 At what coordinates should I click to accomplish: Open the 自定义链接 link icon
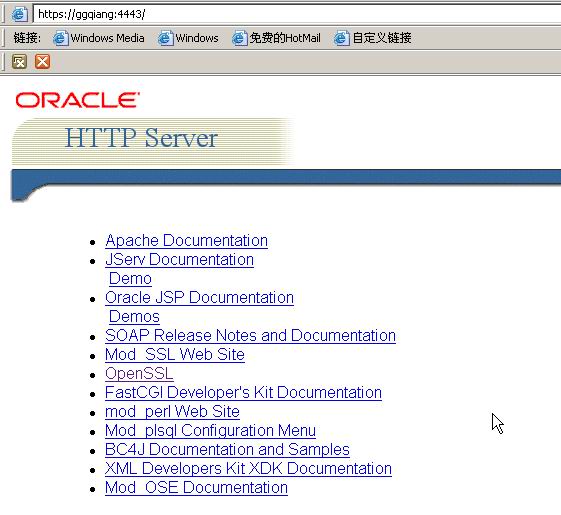342,38
